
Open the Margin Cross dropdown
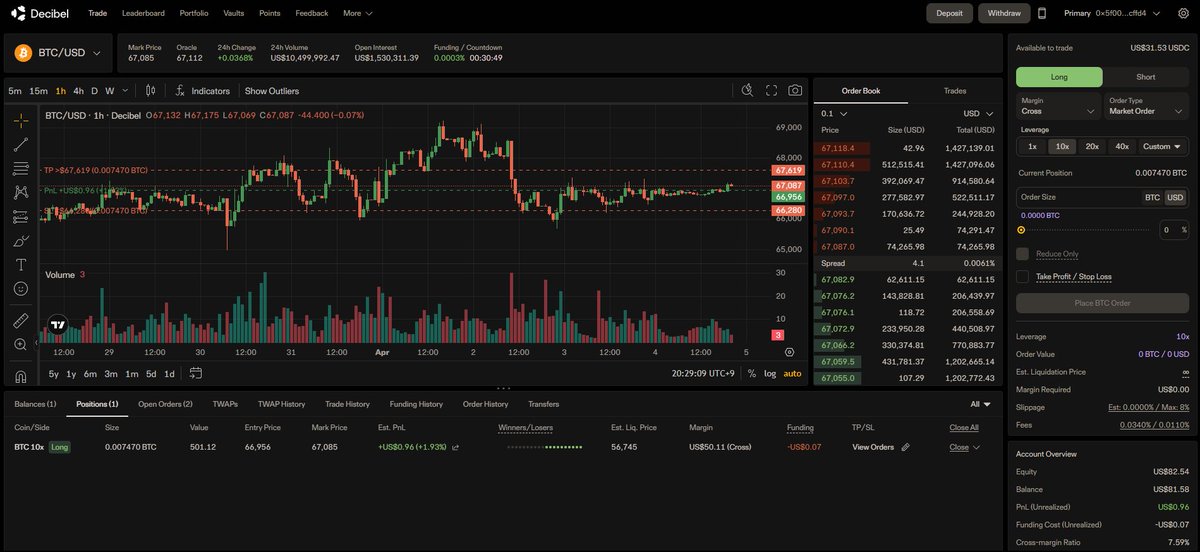pyautogui.click(x=1059, y=106)
